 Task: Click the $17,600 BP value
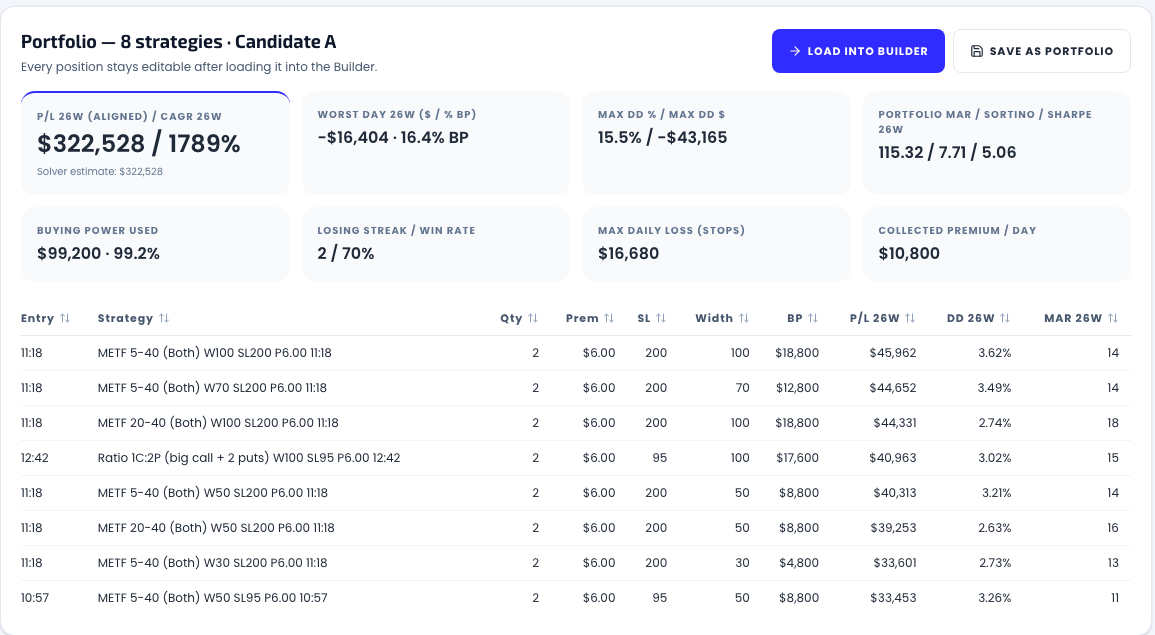[x=797, y=457]
